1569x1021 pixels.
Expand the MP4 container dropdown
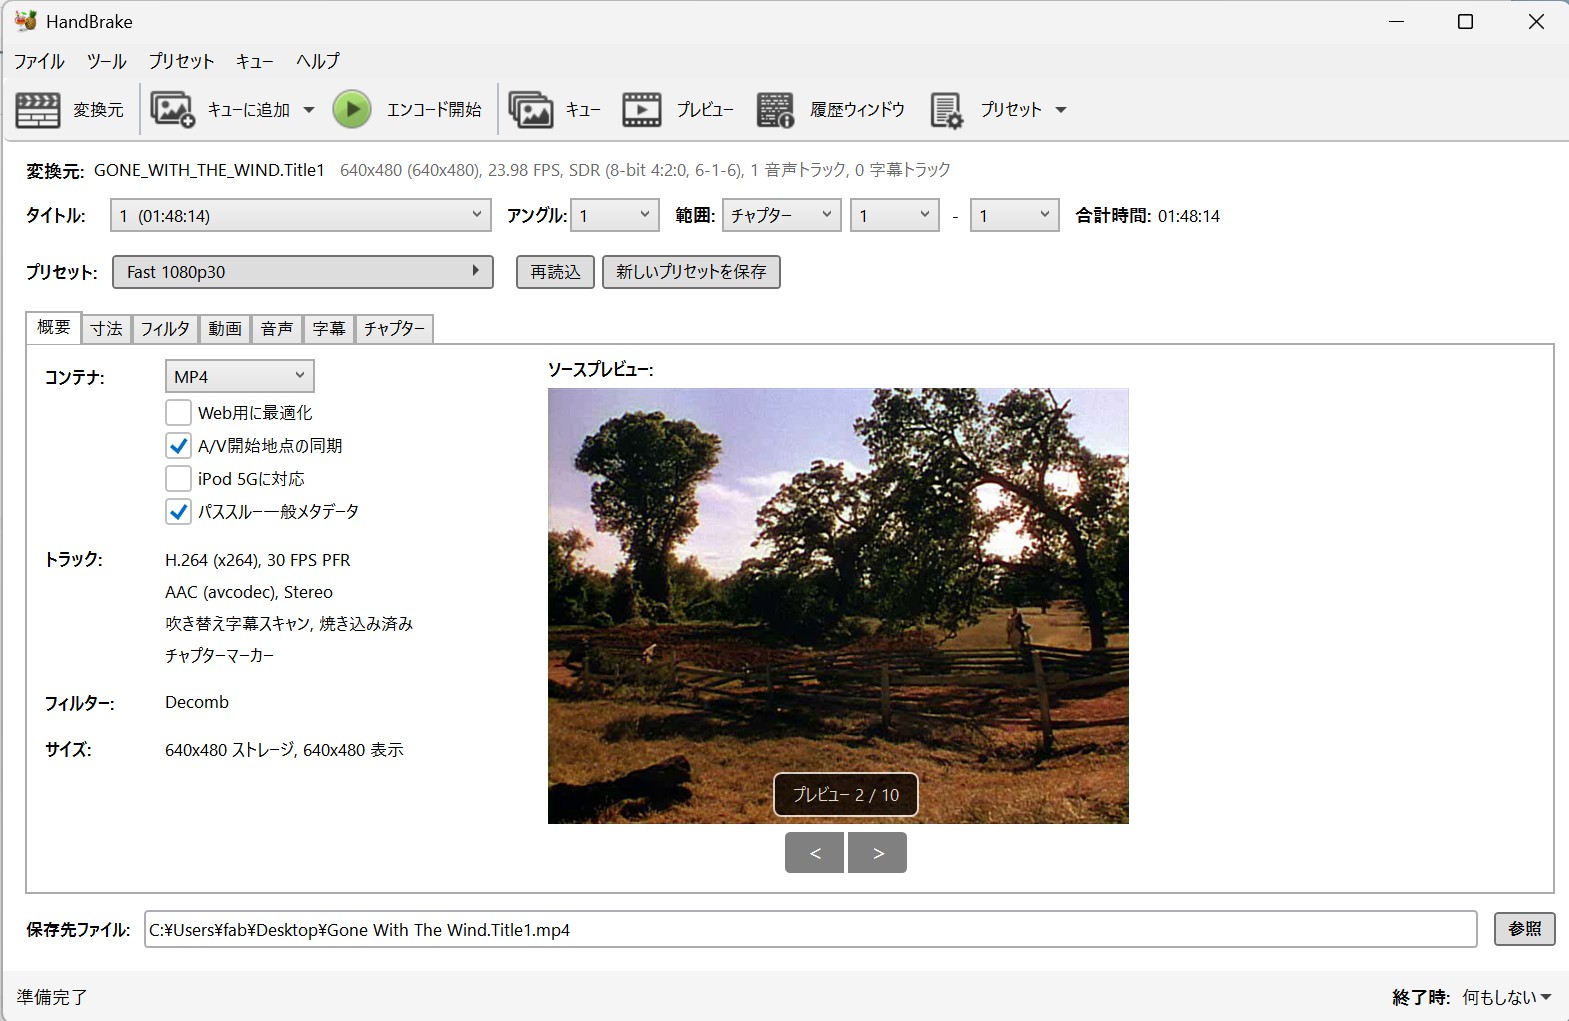[239, 376]
